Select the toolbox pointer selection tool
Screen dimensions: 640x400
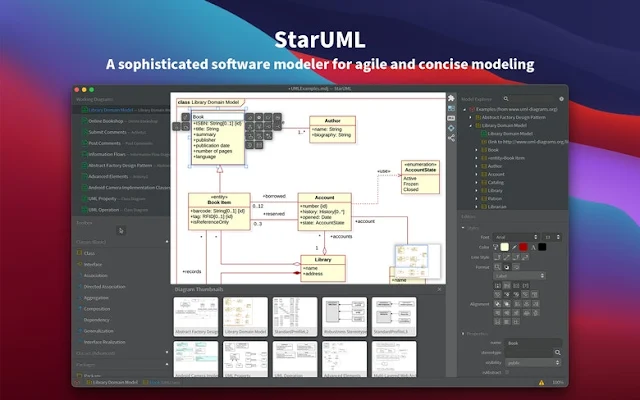pos(121,231)
